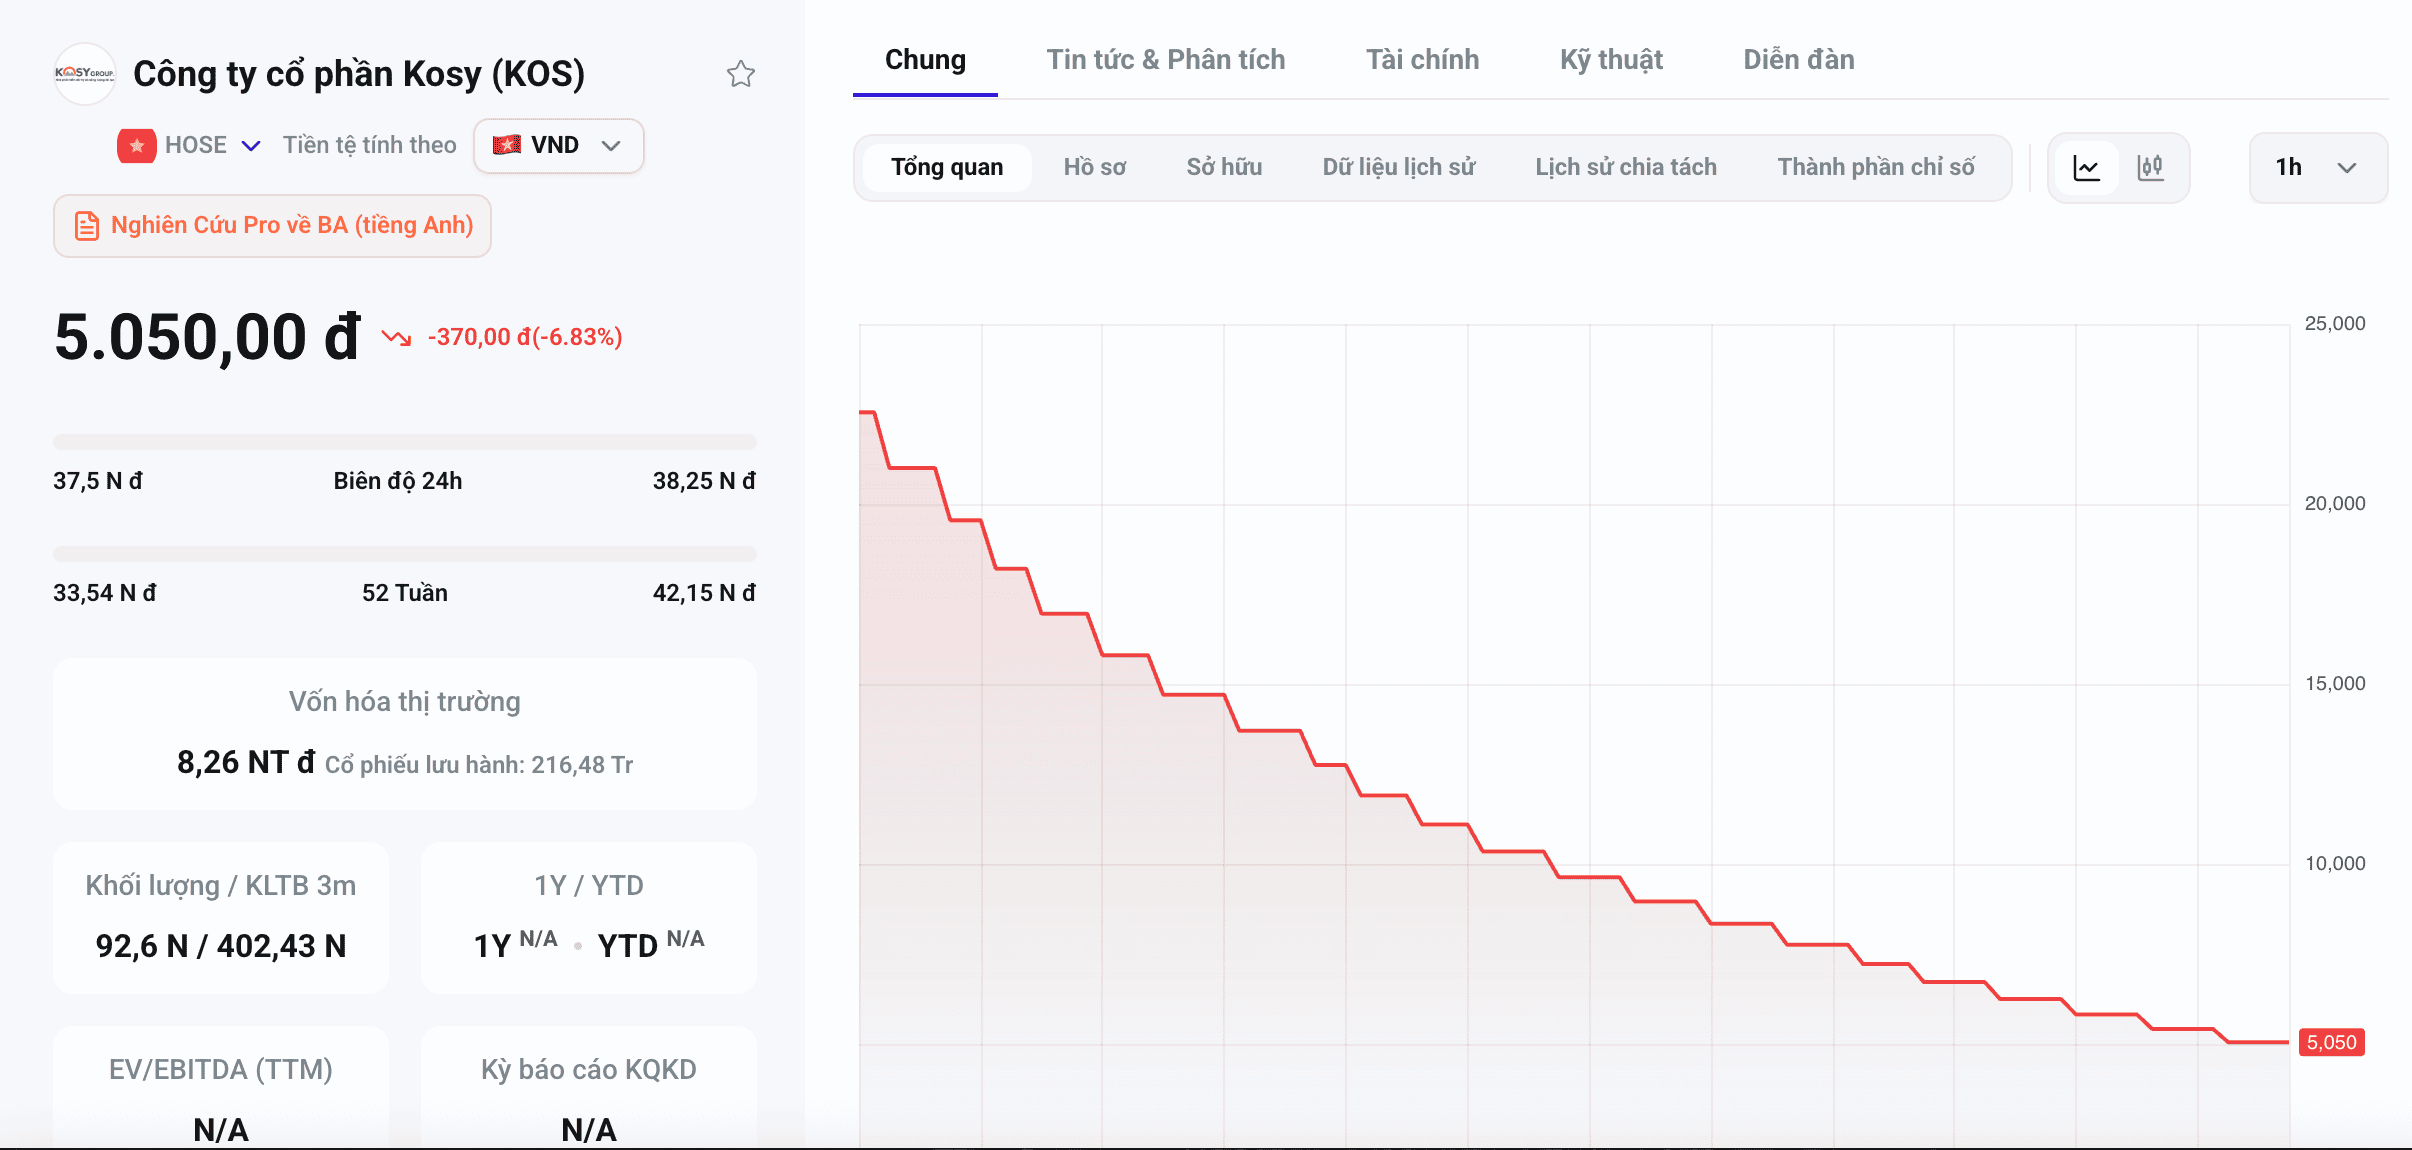Click the Khối lượng / KLTB 3m card

pos(221,918)
